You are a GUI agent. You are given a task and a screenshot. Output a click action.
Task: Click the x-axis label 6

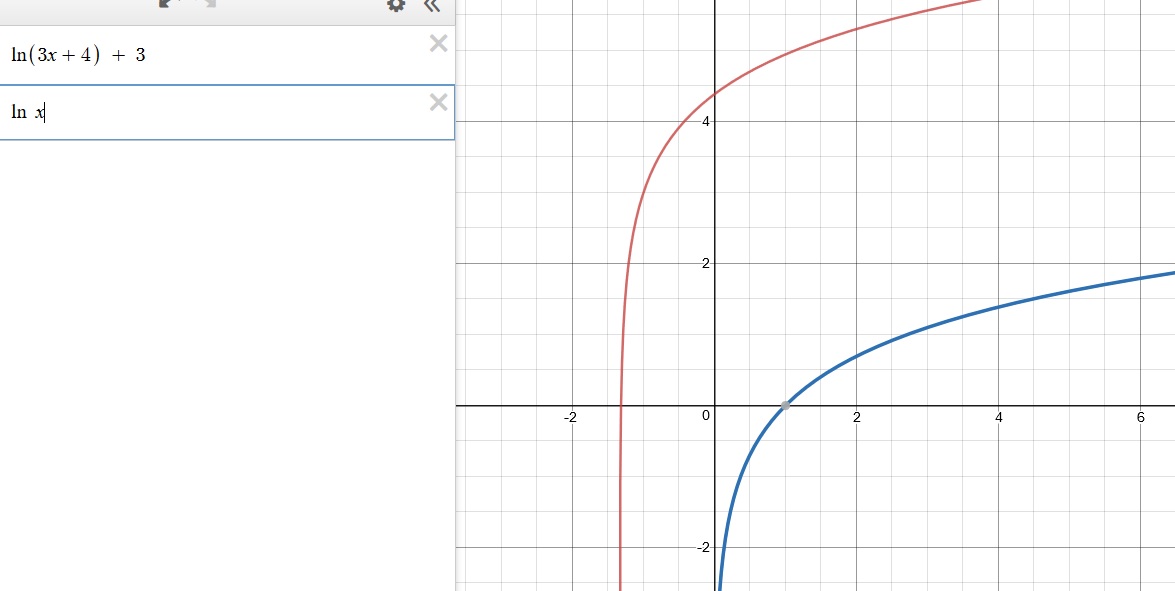pyautogui.click(x=1141, y=418)
